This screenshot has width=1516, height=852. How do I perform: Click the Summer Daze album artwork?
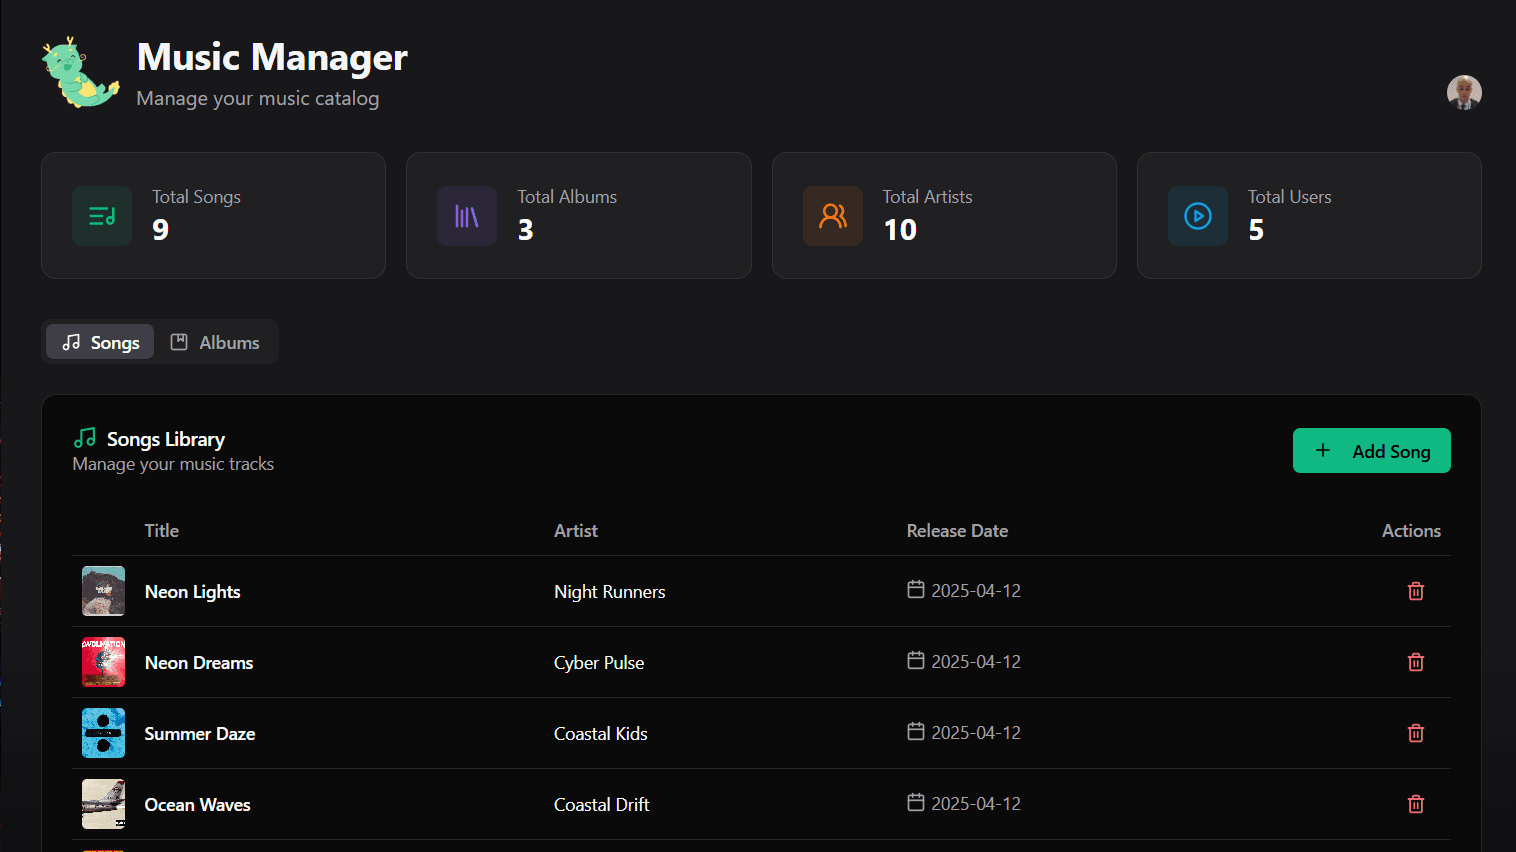pyautogui.click(x=103, y=733)
